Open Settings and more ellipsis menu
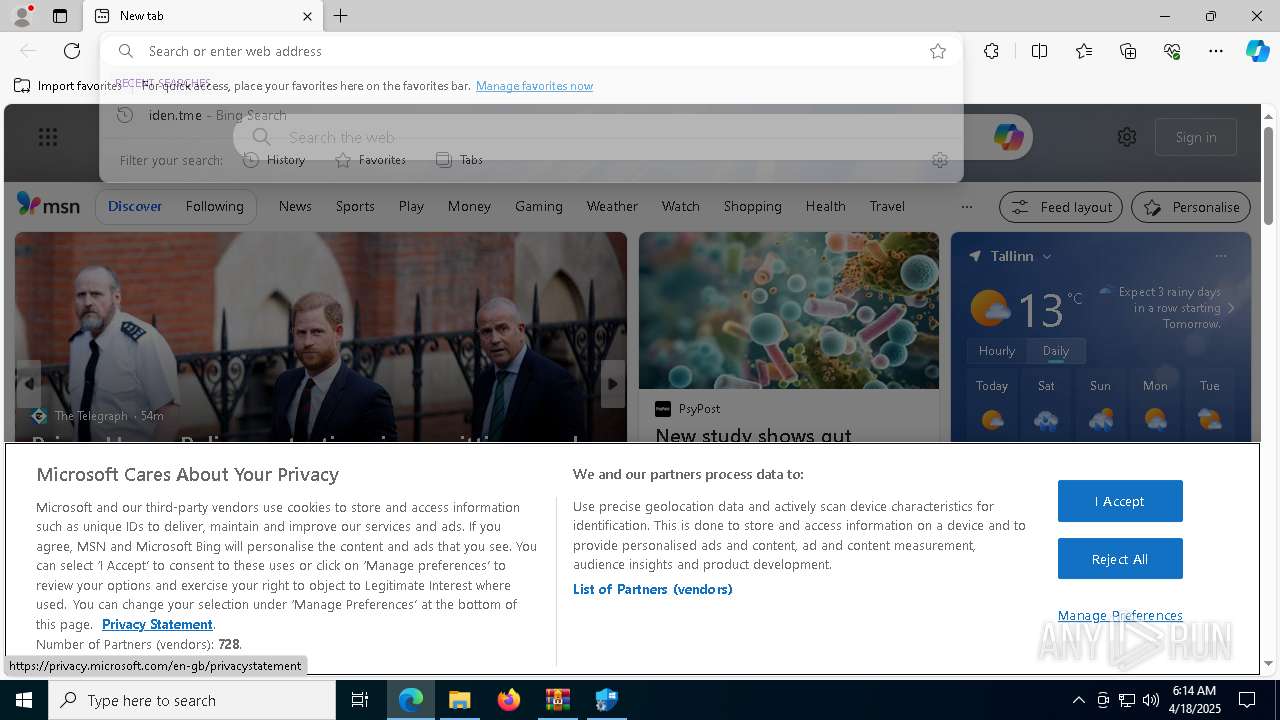The height and width of the screenshot is (720, 1280). click(x=1216, y=51)
